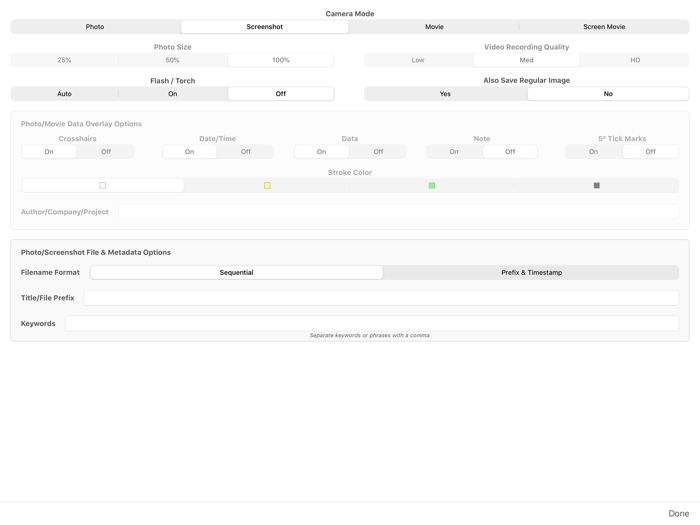Enable Also Save Regular Image Yes
This screenshot has width=700, height=525.
tap(445, 94)
